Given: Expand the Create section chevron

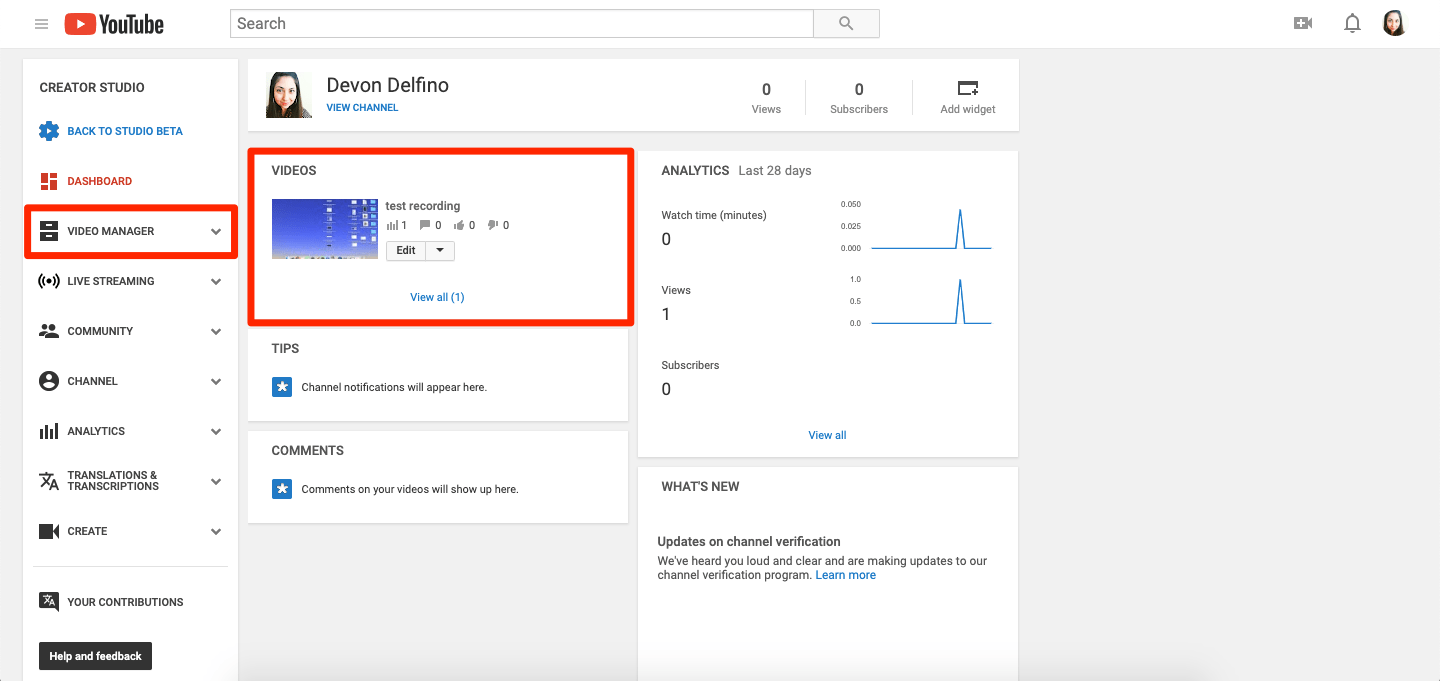Looking at the screenshot, I should coord(216,531).
